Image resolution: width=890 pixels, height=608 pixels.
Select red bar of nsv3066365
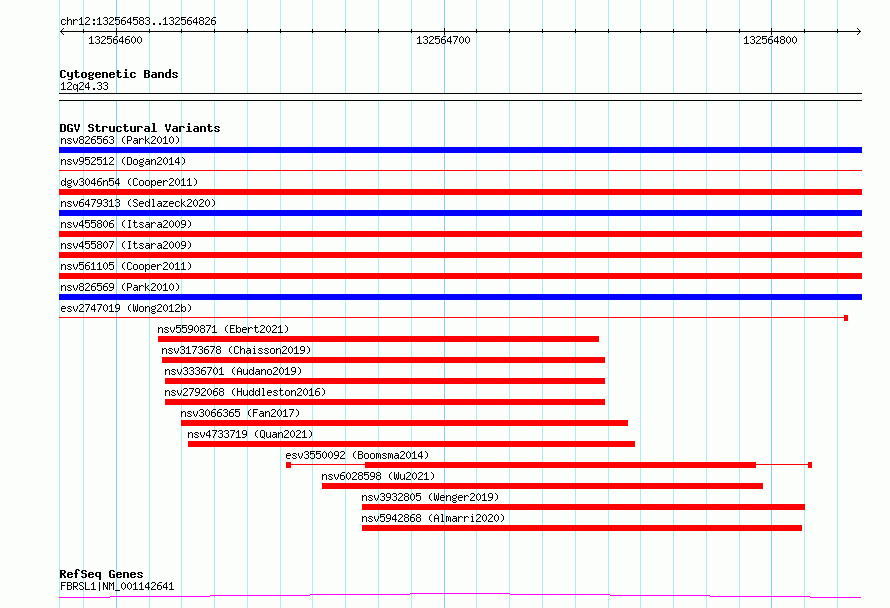tap(404, 423)
